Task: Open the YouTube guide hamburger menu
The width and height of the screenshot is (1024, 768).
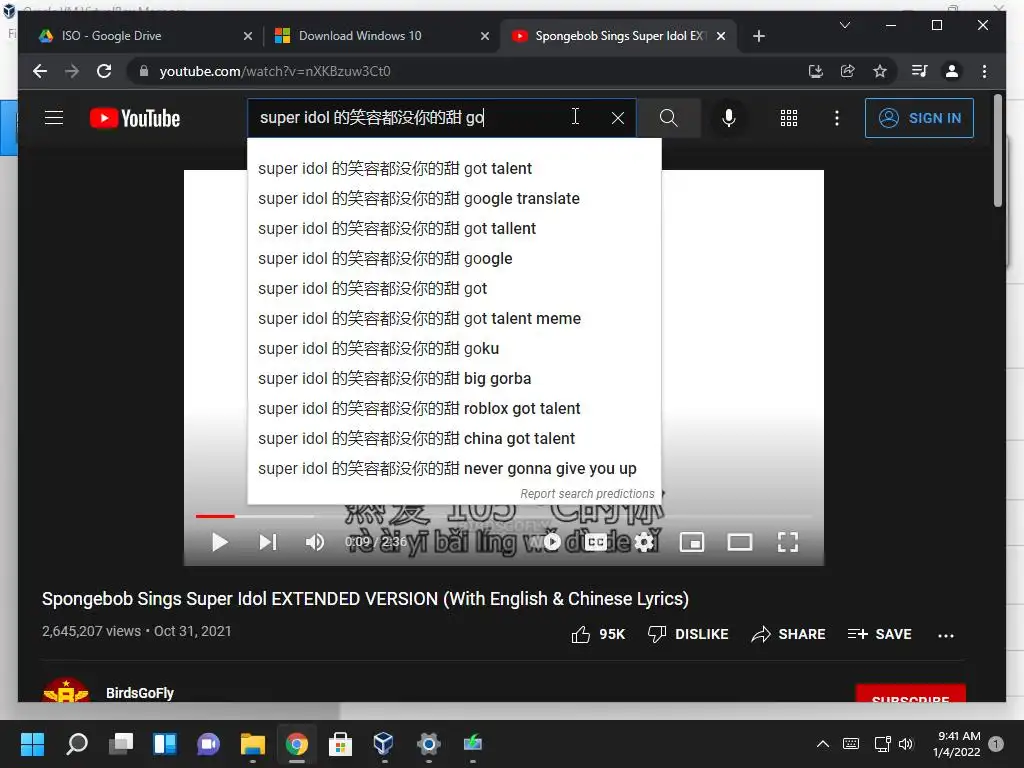Action: (x=54, y=118)
